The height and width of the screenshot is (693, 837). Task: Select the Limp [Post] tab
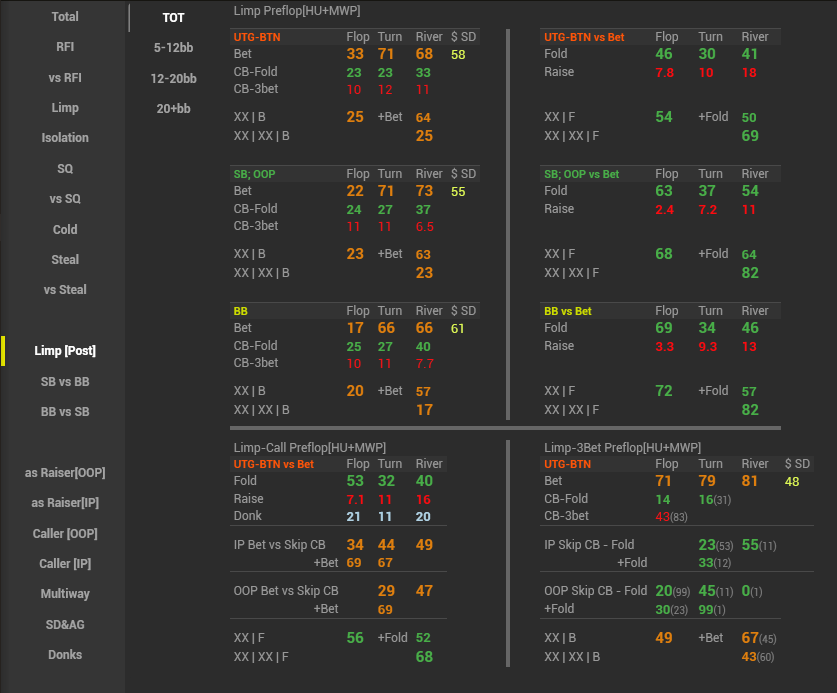click(x=65, y=351)
